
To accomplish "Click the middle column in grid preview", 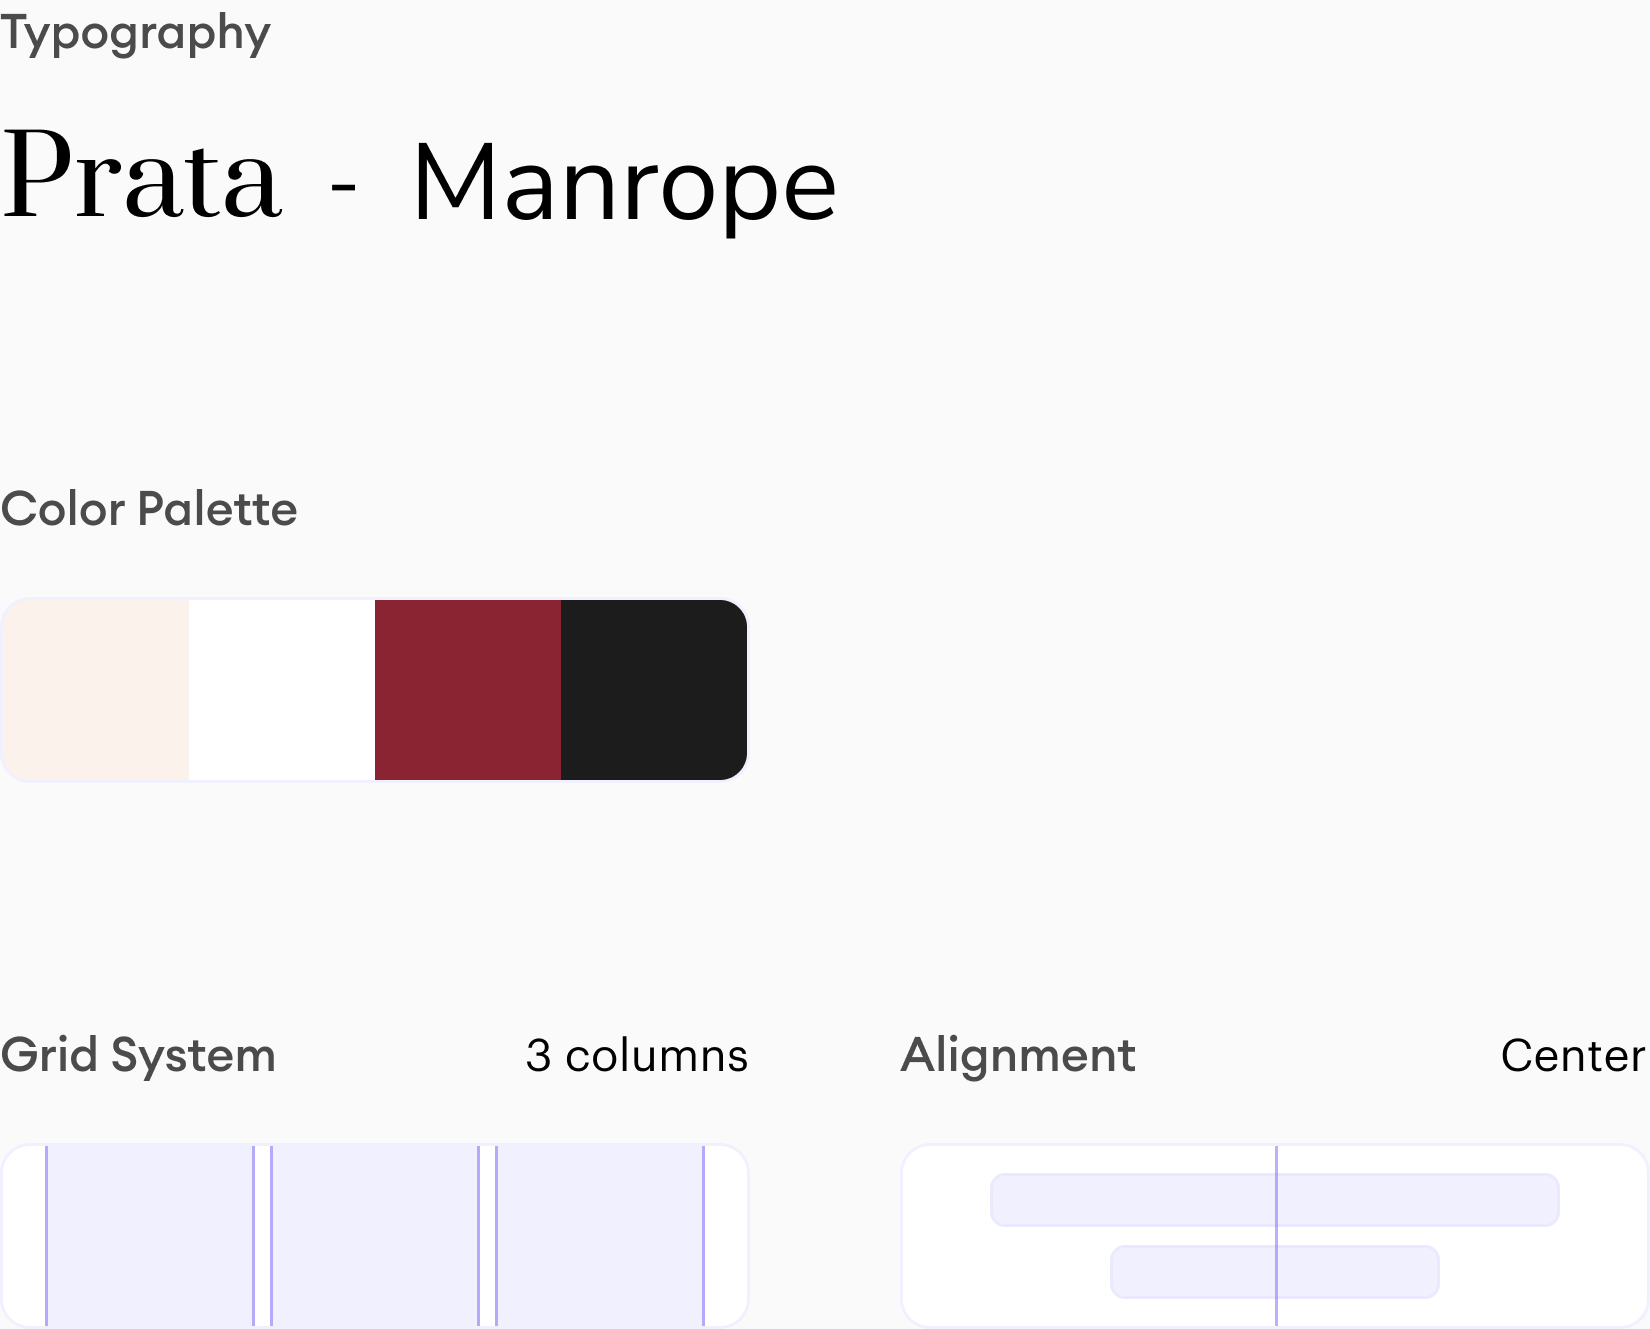I will (x=375, y=1236).
